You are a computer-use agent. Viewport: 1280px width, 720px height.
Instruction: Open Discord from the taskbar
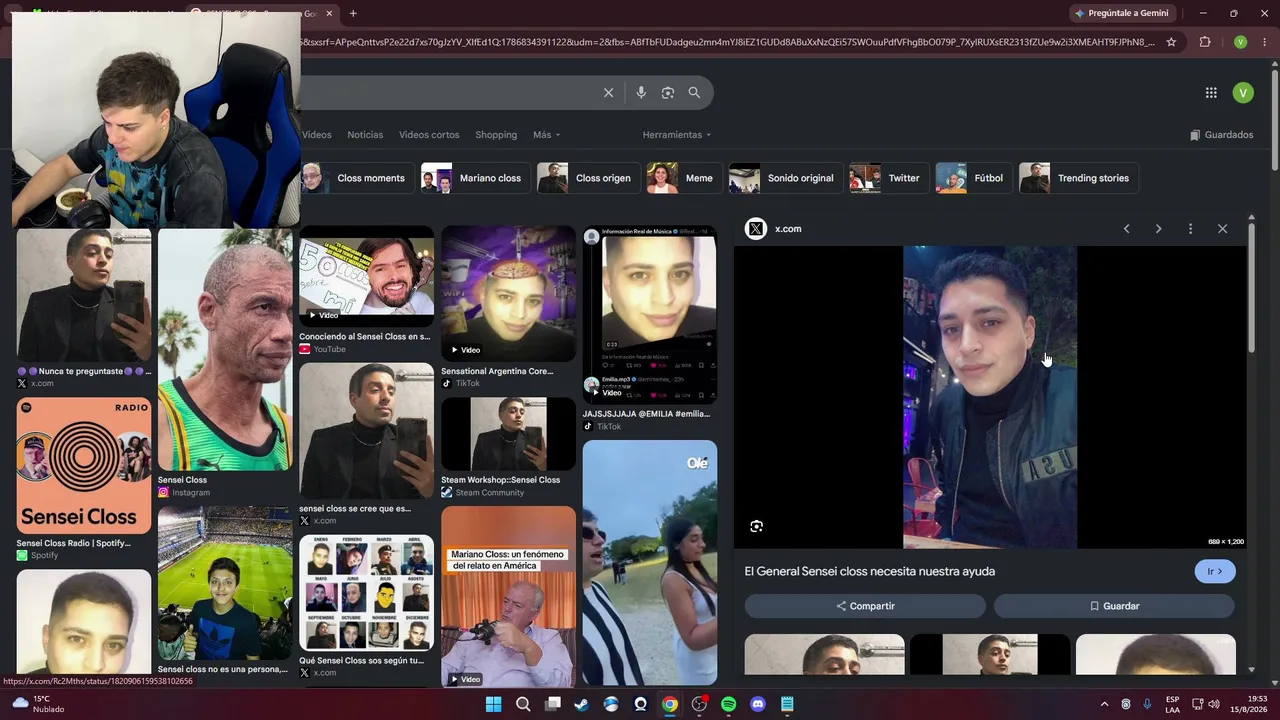758,704
